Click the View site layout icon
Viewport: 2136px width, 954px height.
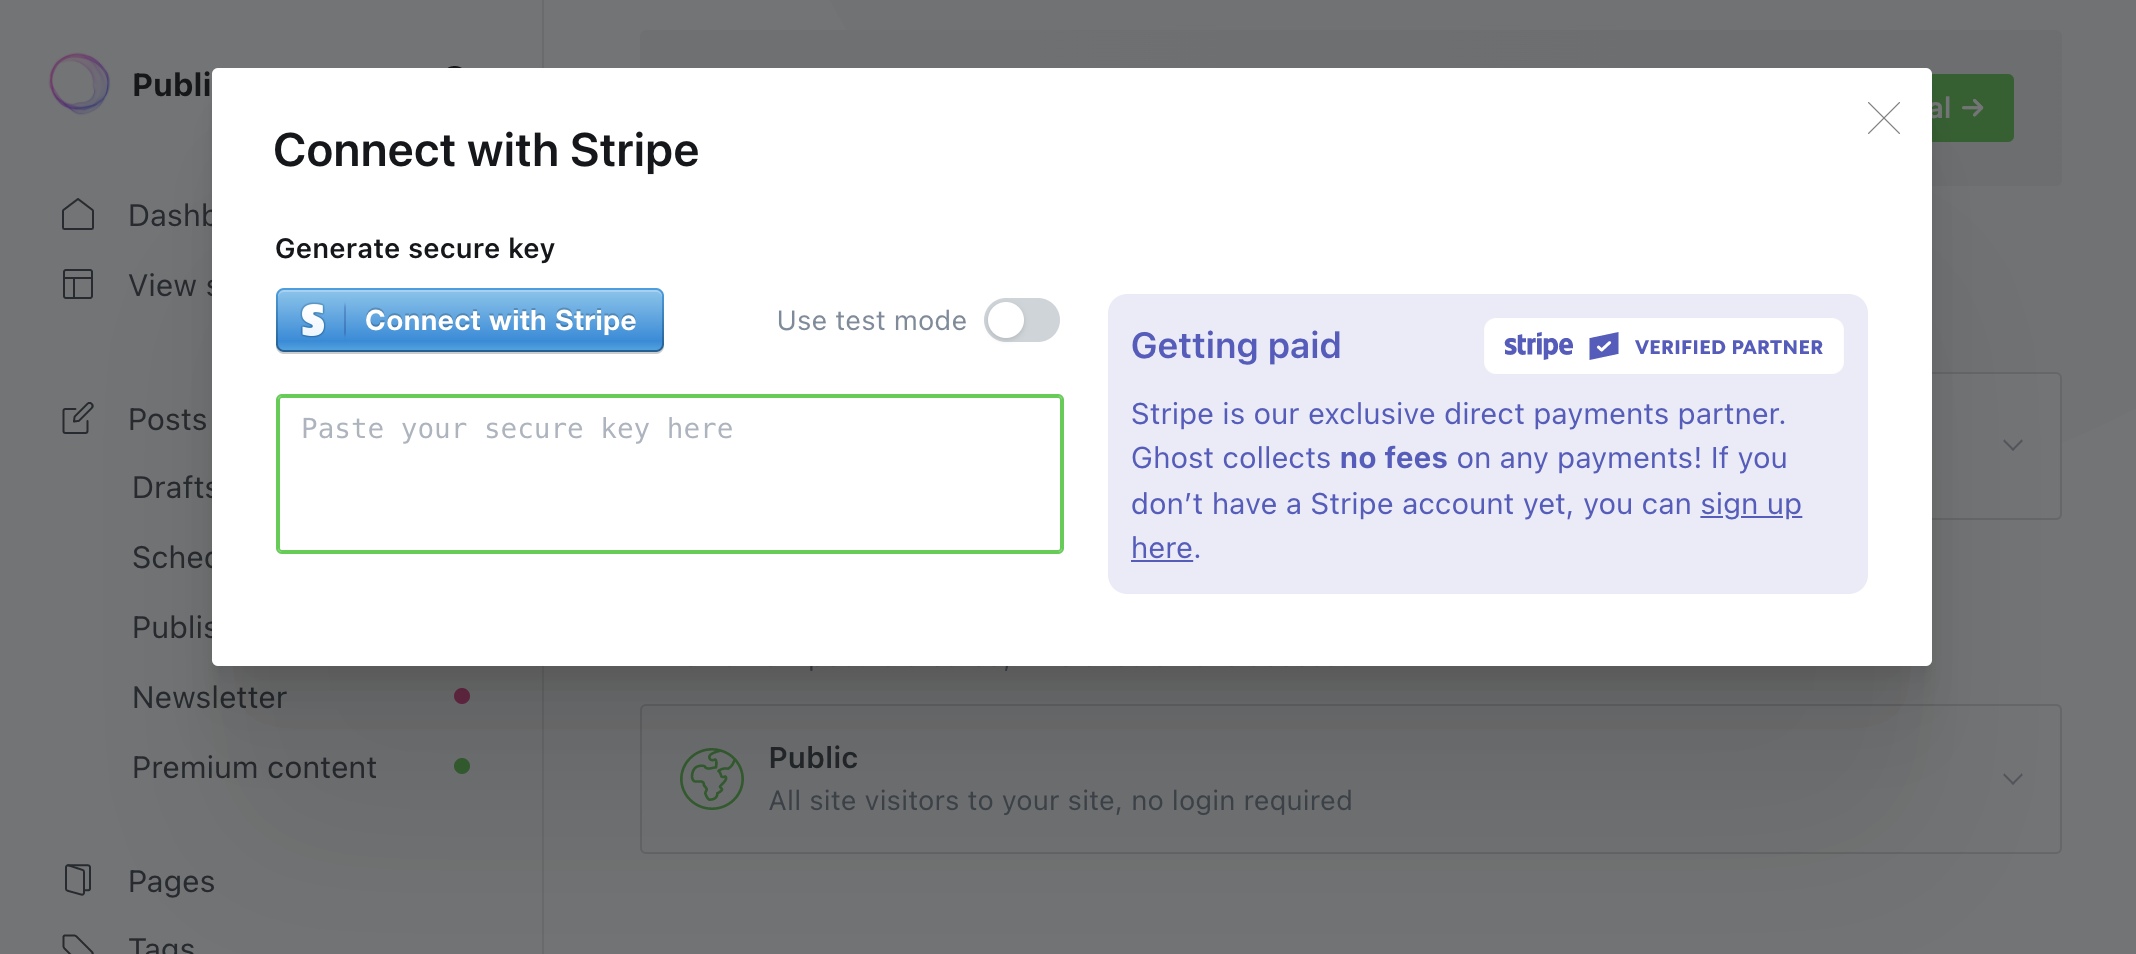78,285
